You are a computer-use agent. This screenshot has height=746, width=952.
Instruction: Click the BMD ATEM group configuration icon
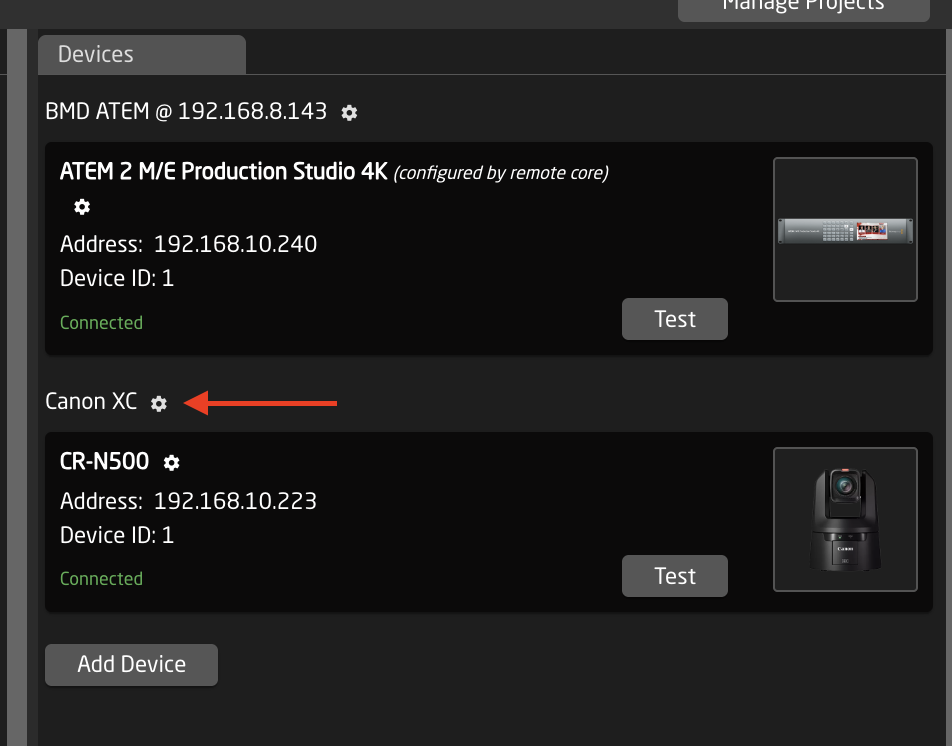click(348, 113)
